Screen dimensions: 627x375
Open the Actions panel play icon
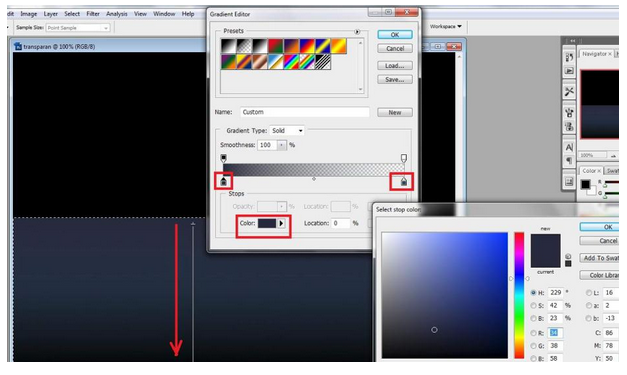coord(569,71)
